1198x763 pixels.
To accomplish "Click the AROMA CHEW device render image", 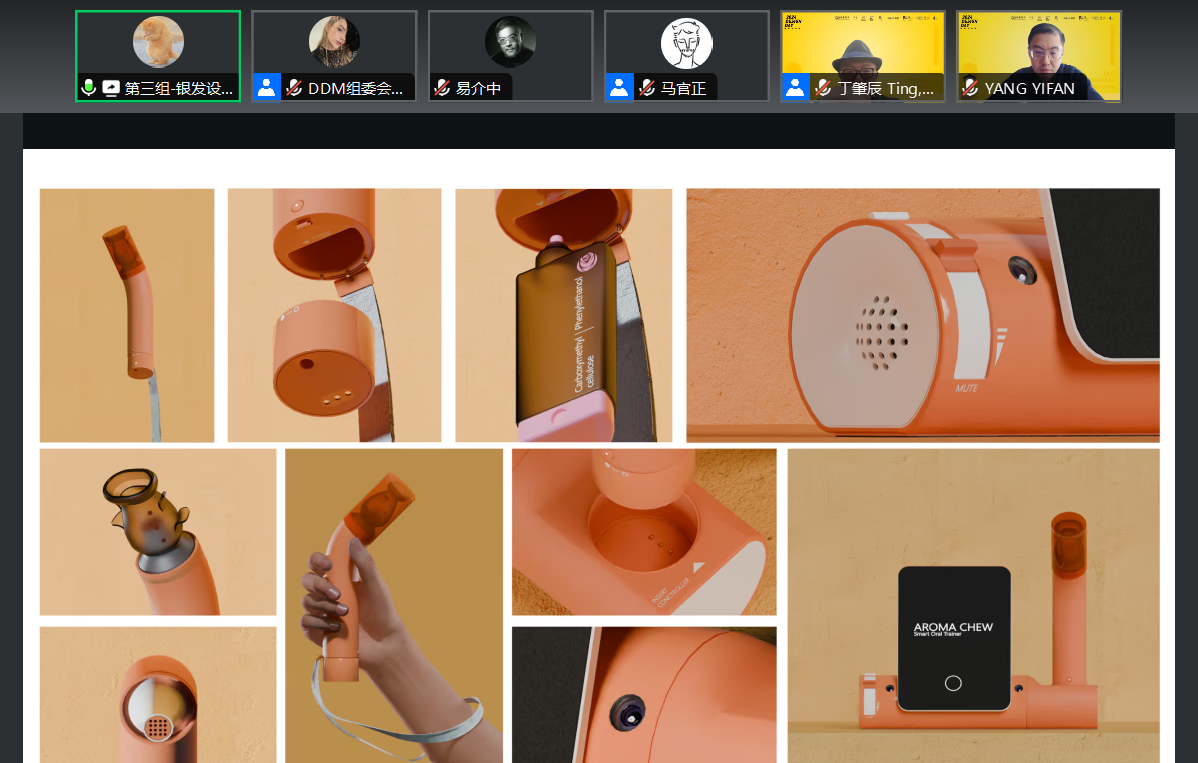I will [x=973, y=605].
